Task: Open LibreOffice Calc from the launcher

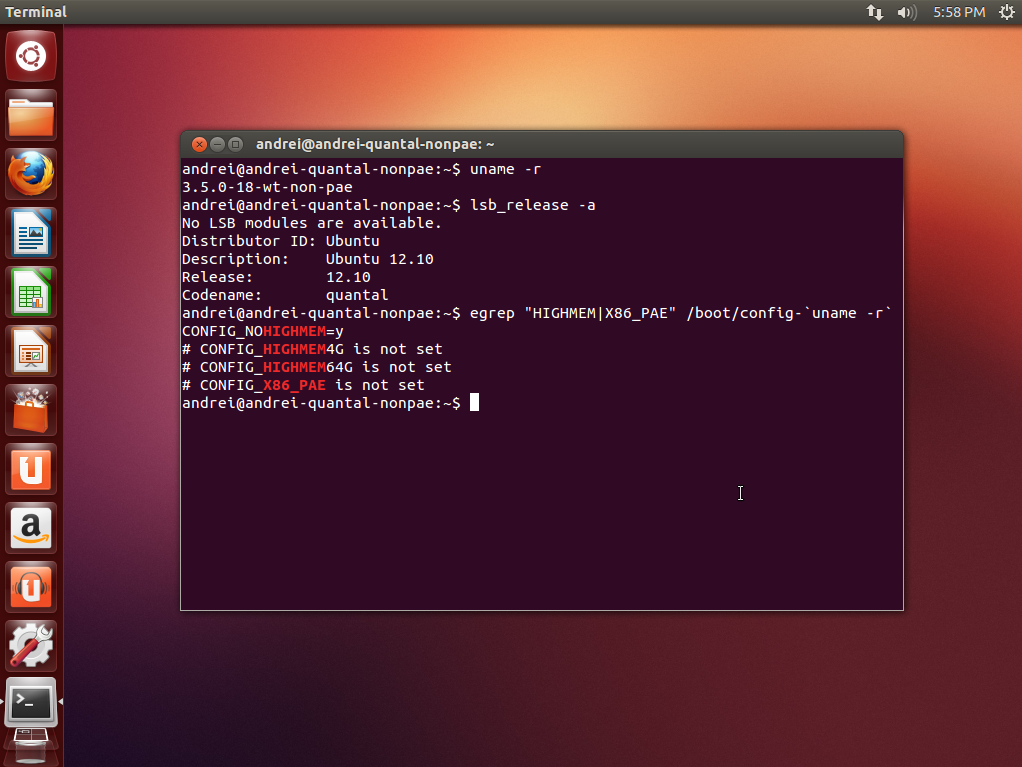Action: coord(30,291)
